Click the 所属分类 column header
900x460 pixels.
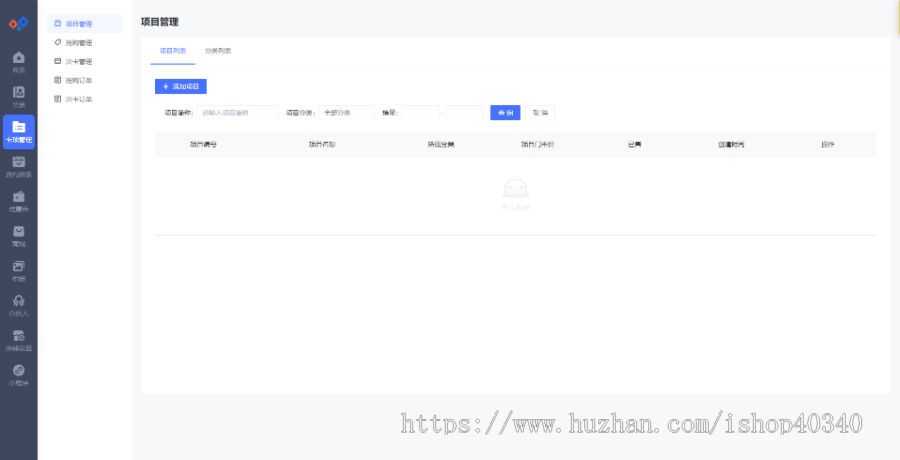pos(441,145)
